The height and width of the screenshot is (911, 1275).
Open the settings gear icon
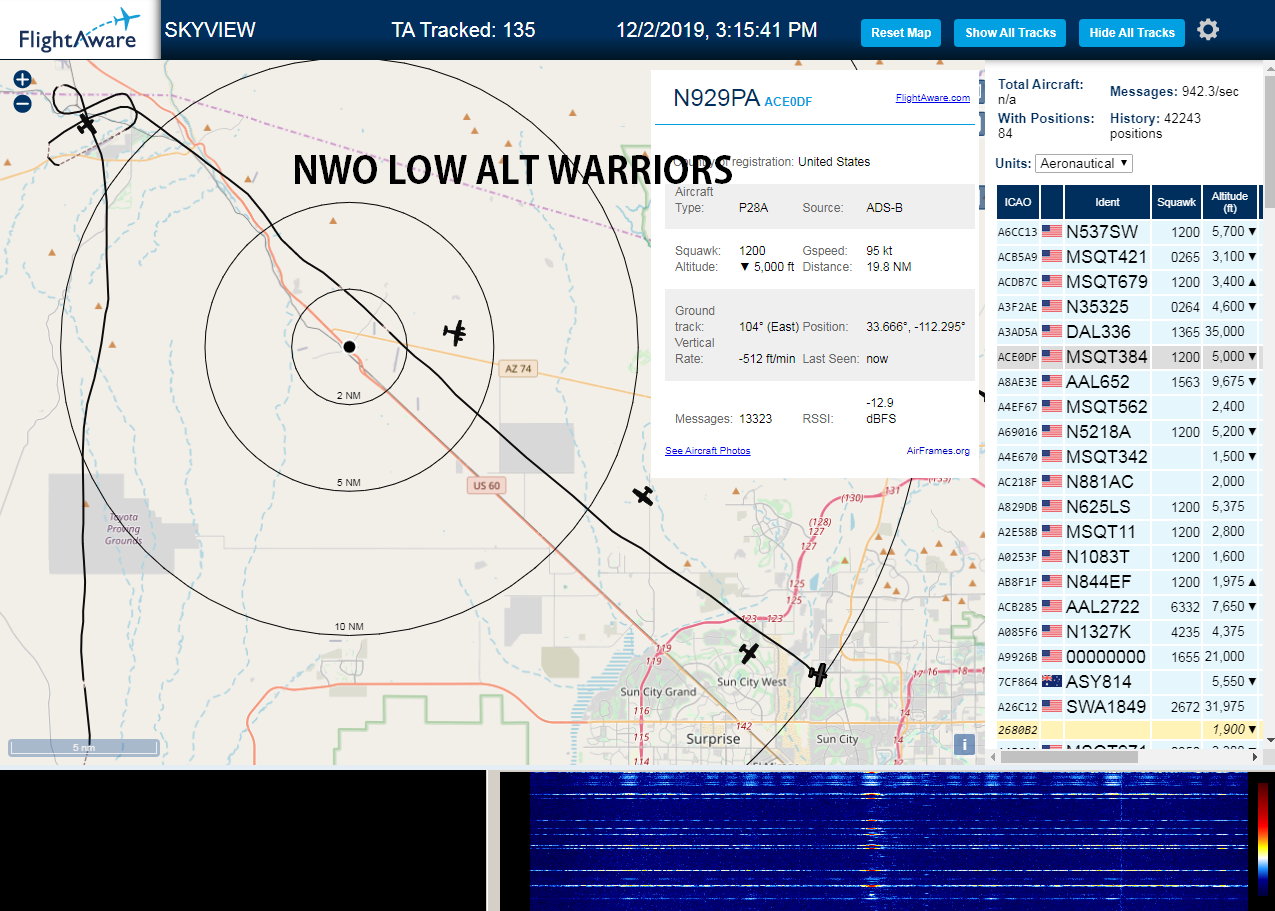click(x=1208, y=30)
